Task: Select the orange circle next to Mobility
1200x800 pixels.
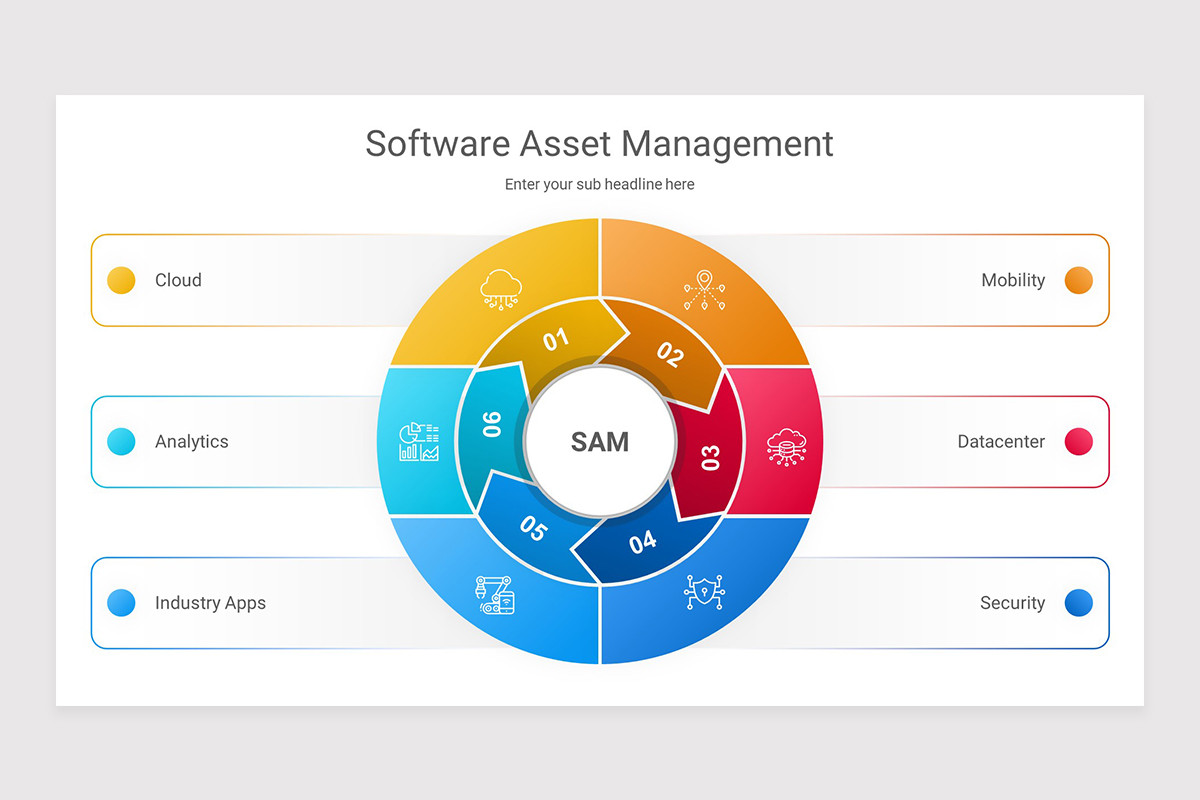Action: tap(1078, 280)
